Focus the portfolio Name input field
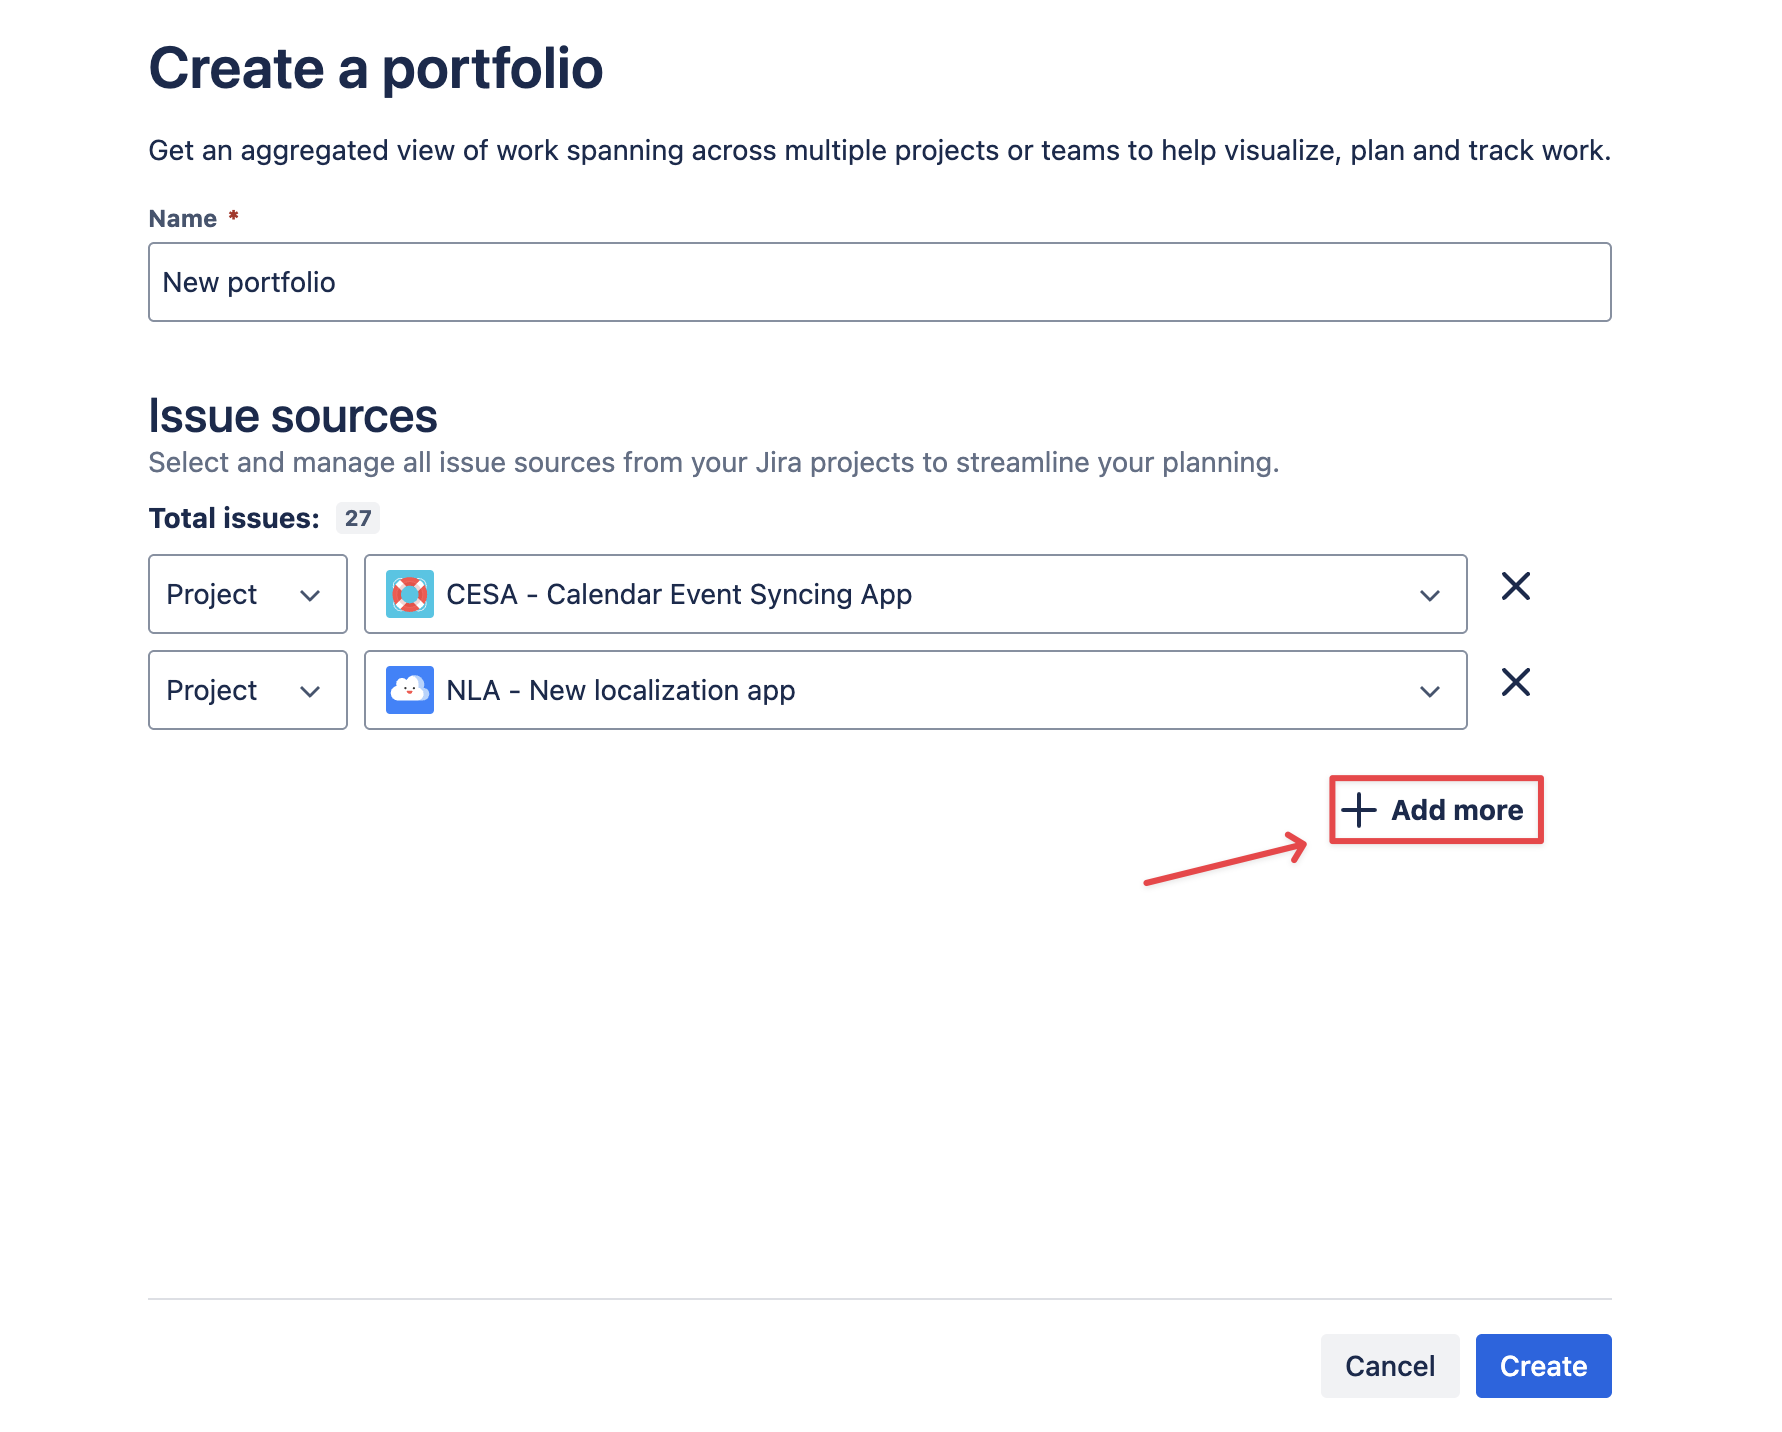 [x=878, y=282]
